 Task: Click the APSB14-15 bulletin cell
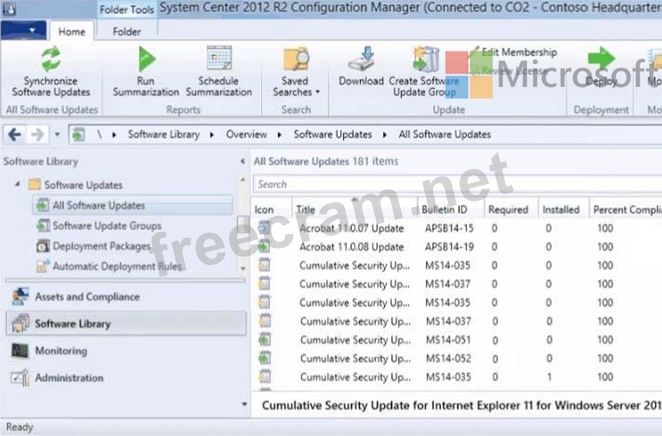click(449, 228)
